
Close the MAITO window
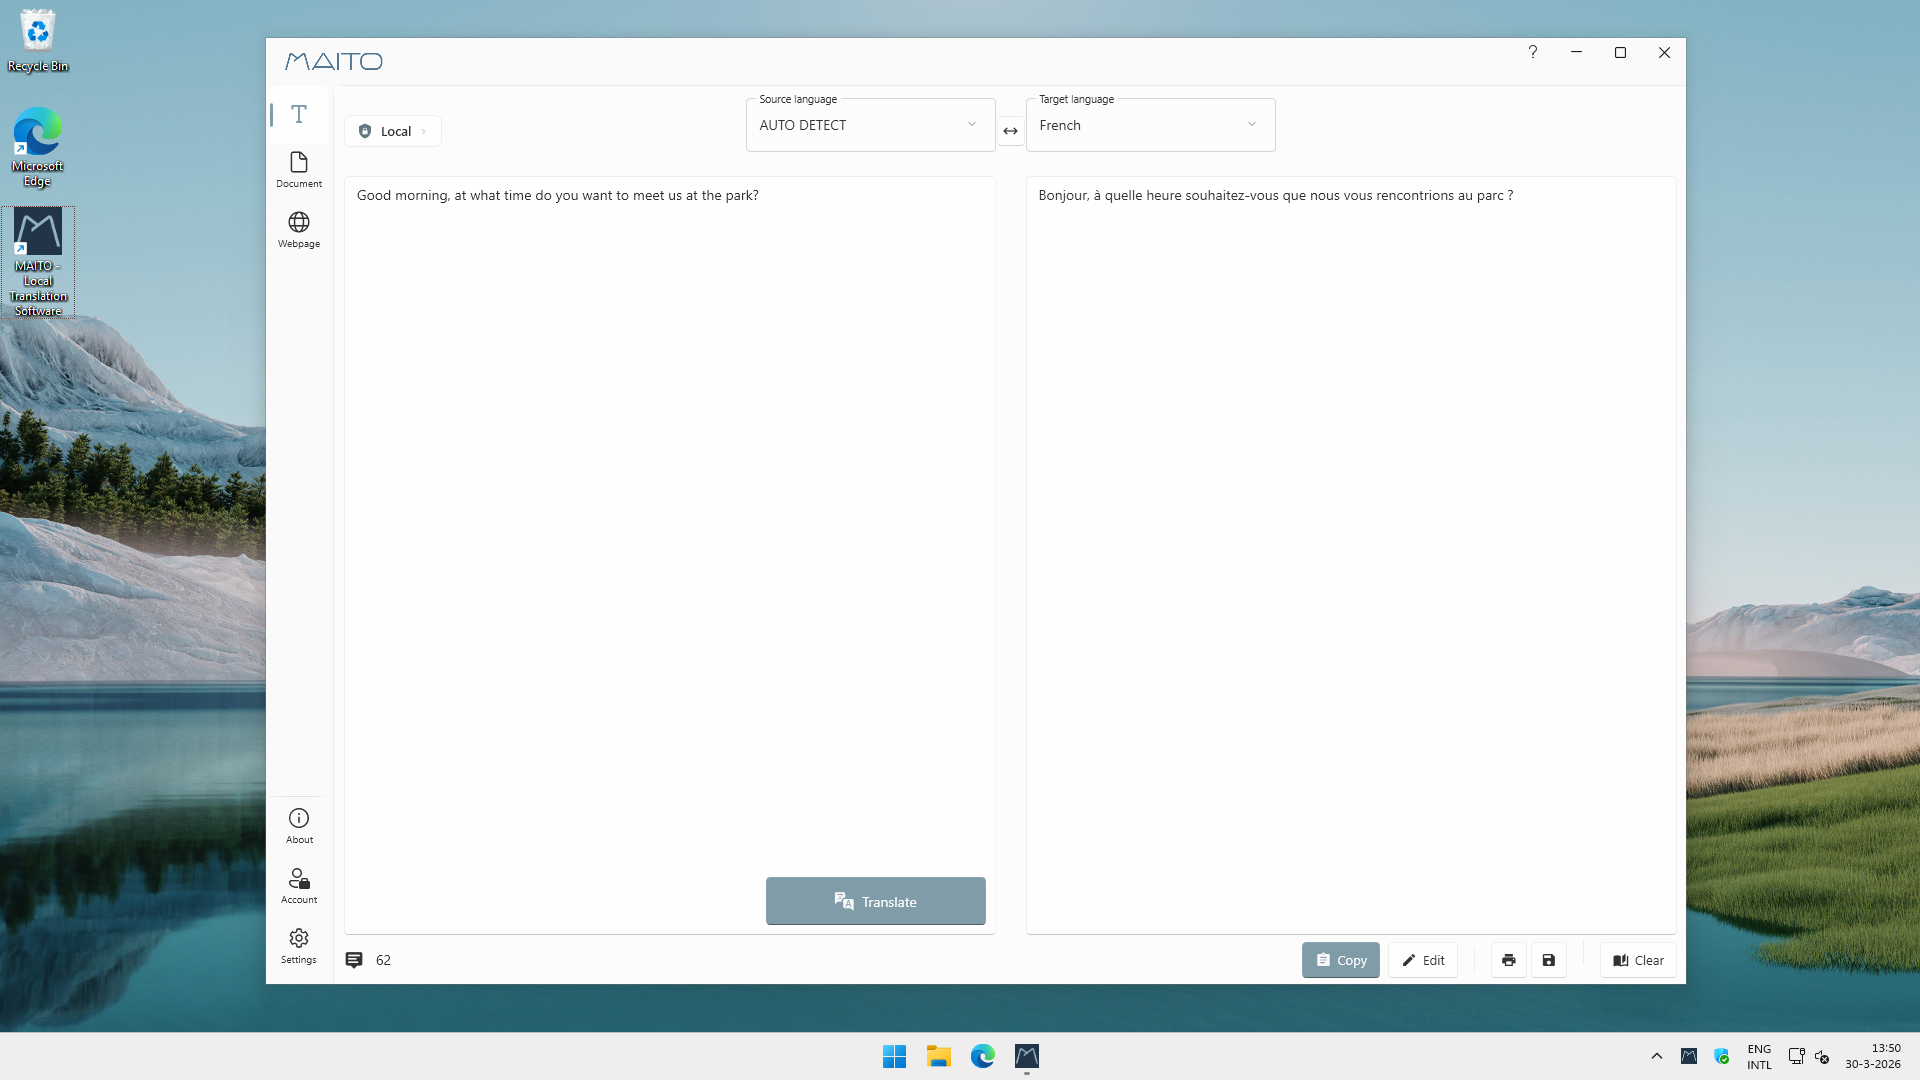pyautogui.click(x=1664, y=52)
